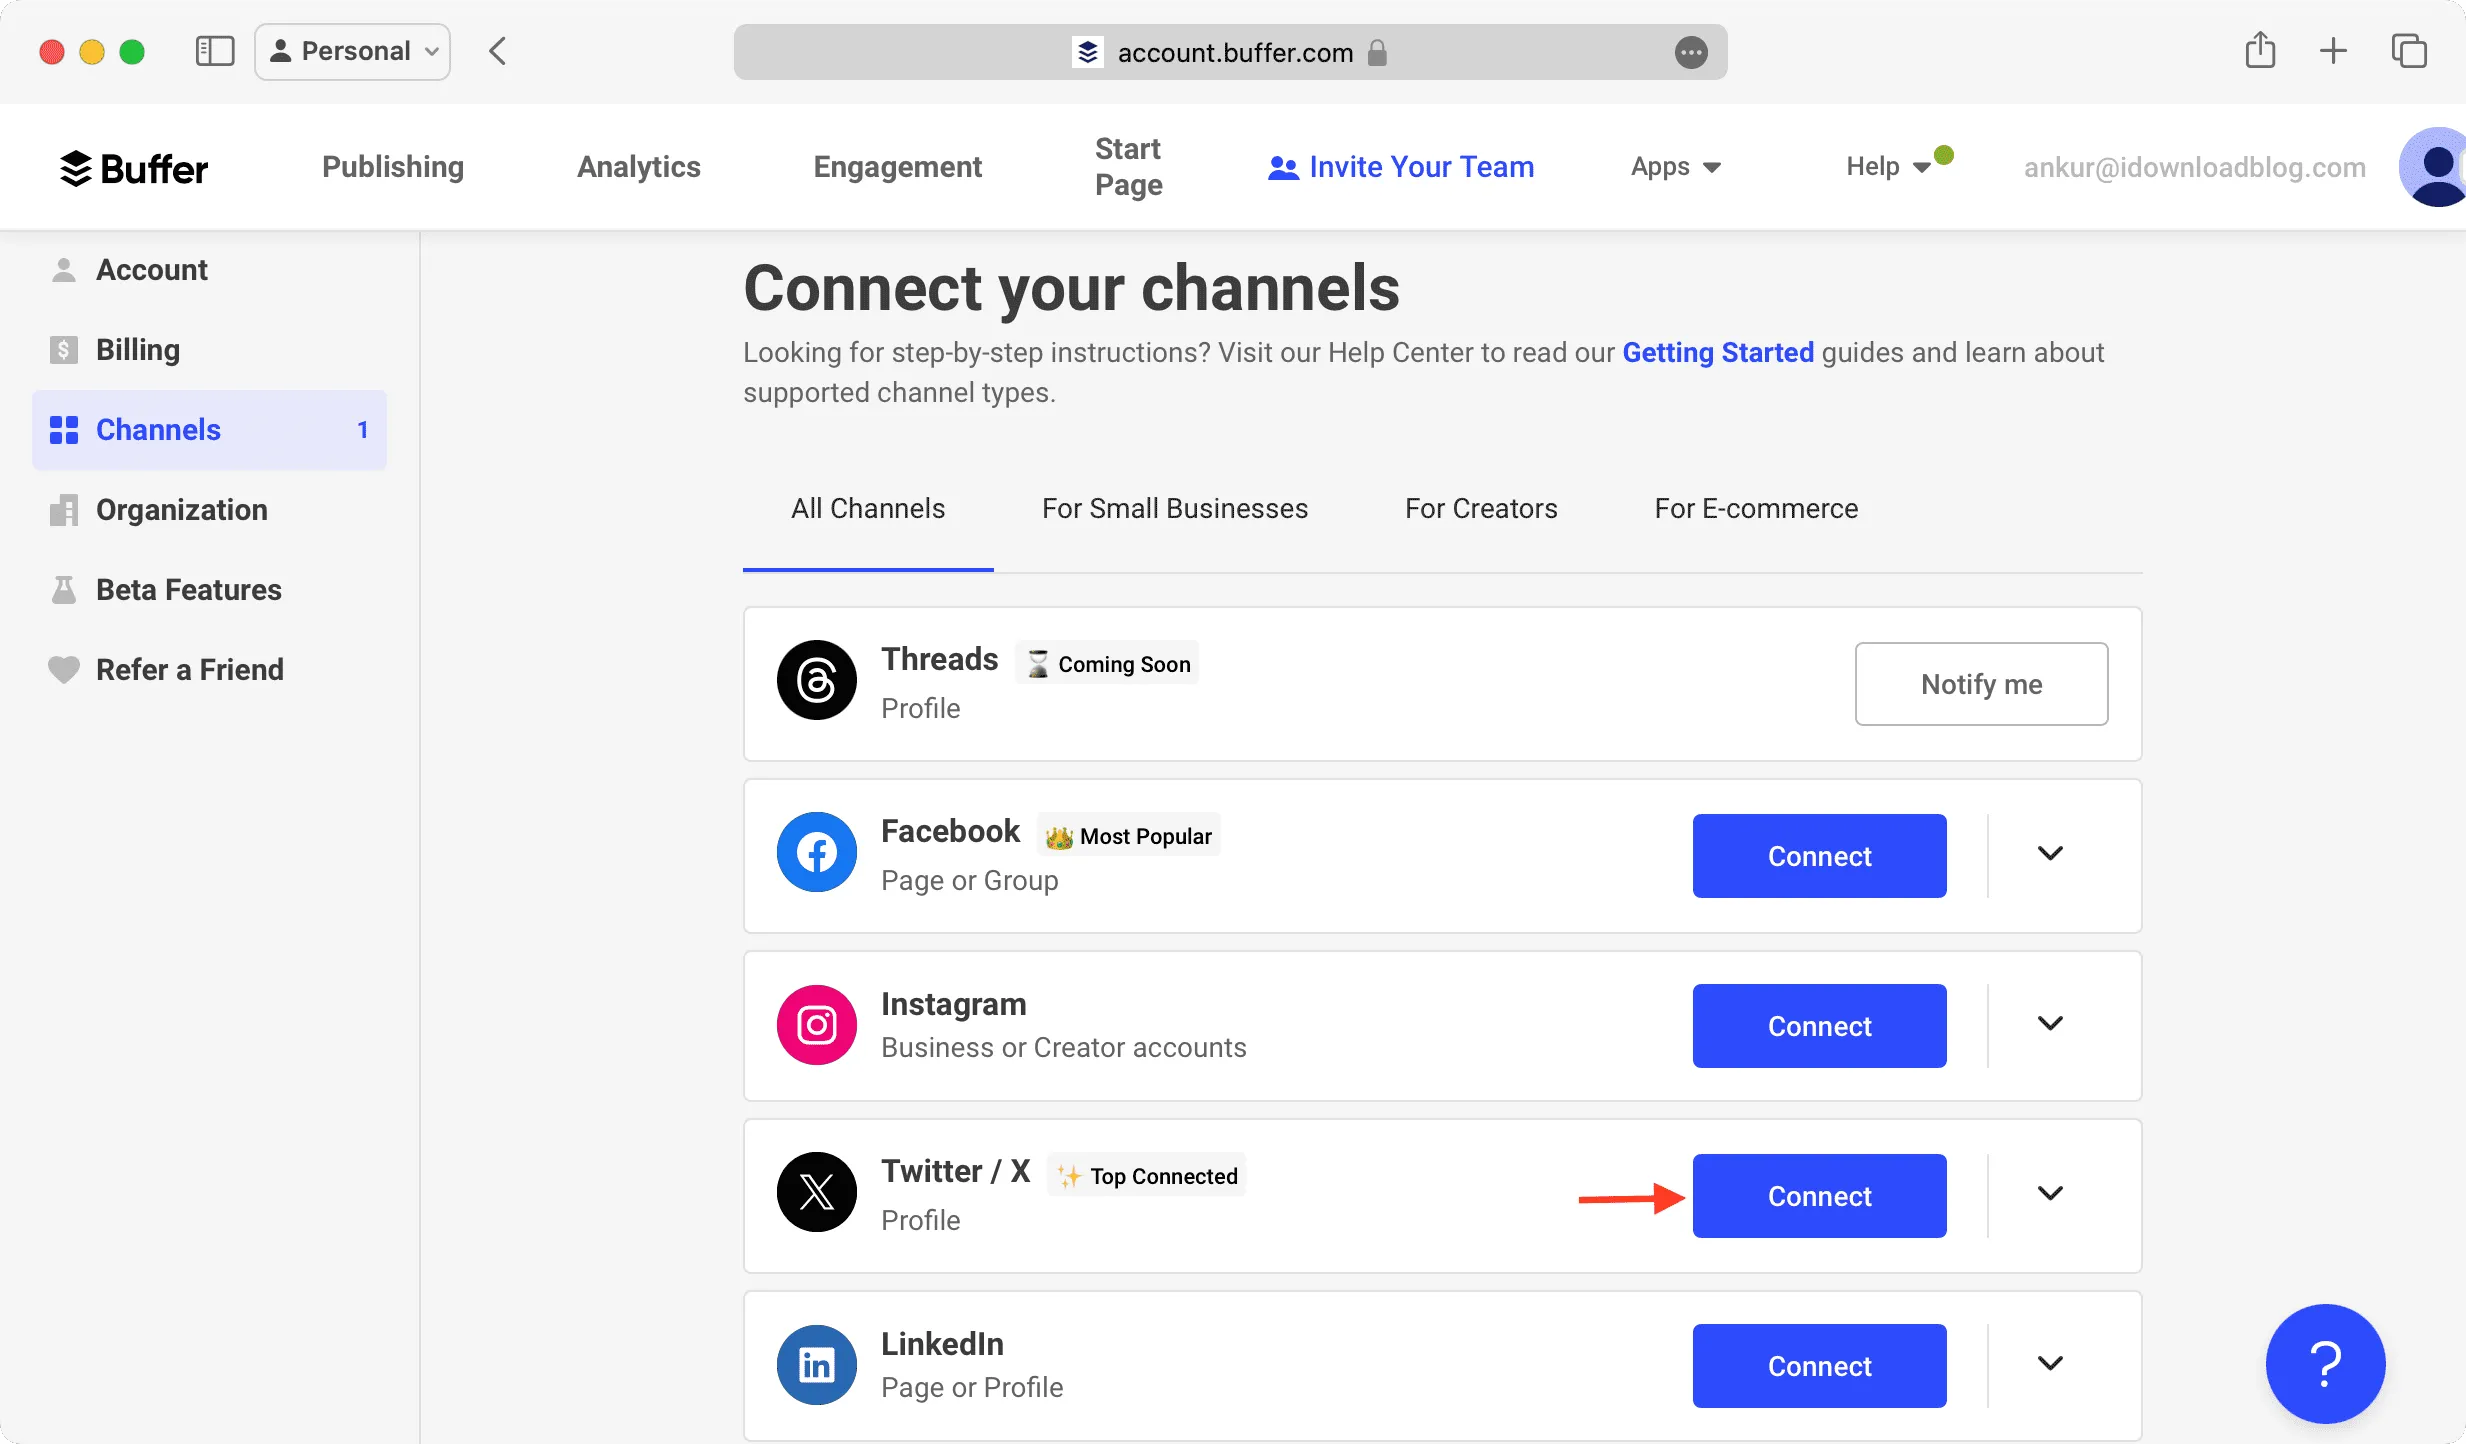Viewport: 2466px width, 1444px height.
Task: Show the tab overview icon
Action: point(2409,51)
